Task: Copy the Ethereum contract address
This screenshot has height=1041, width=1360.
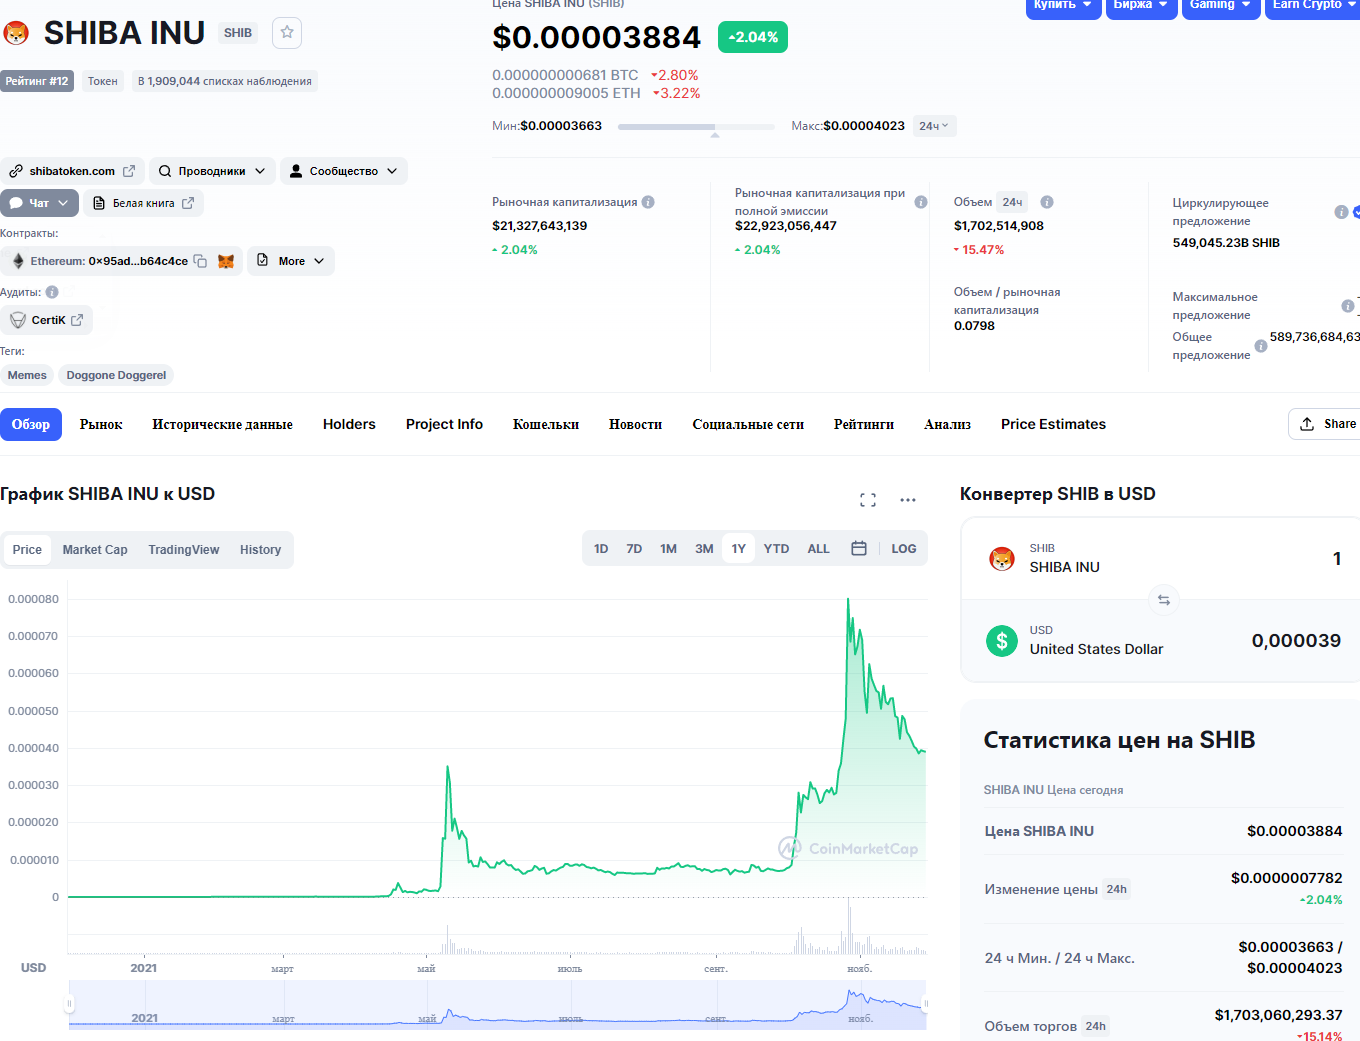Action: pos(200,261)
